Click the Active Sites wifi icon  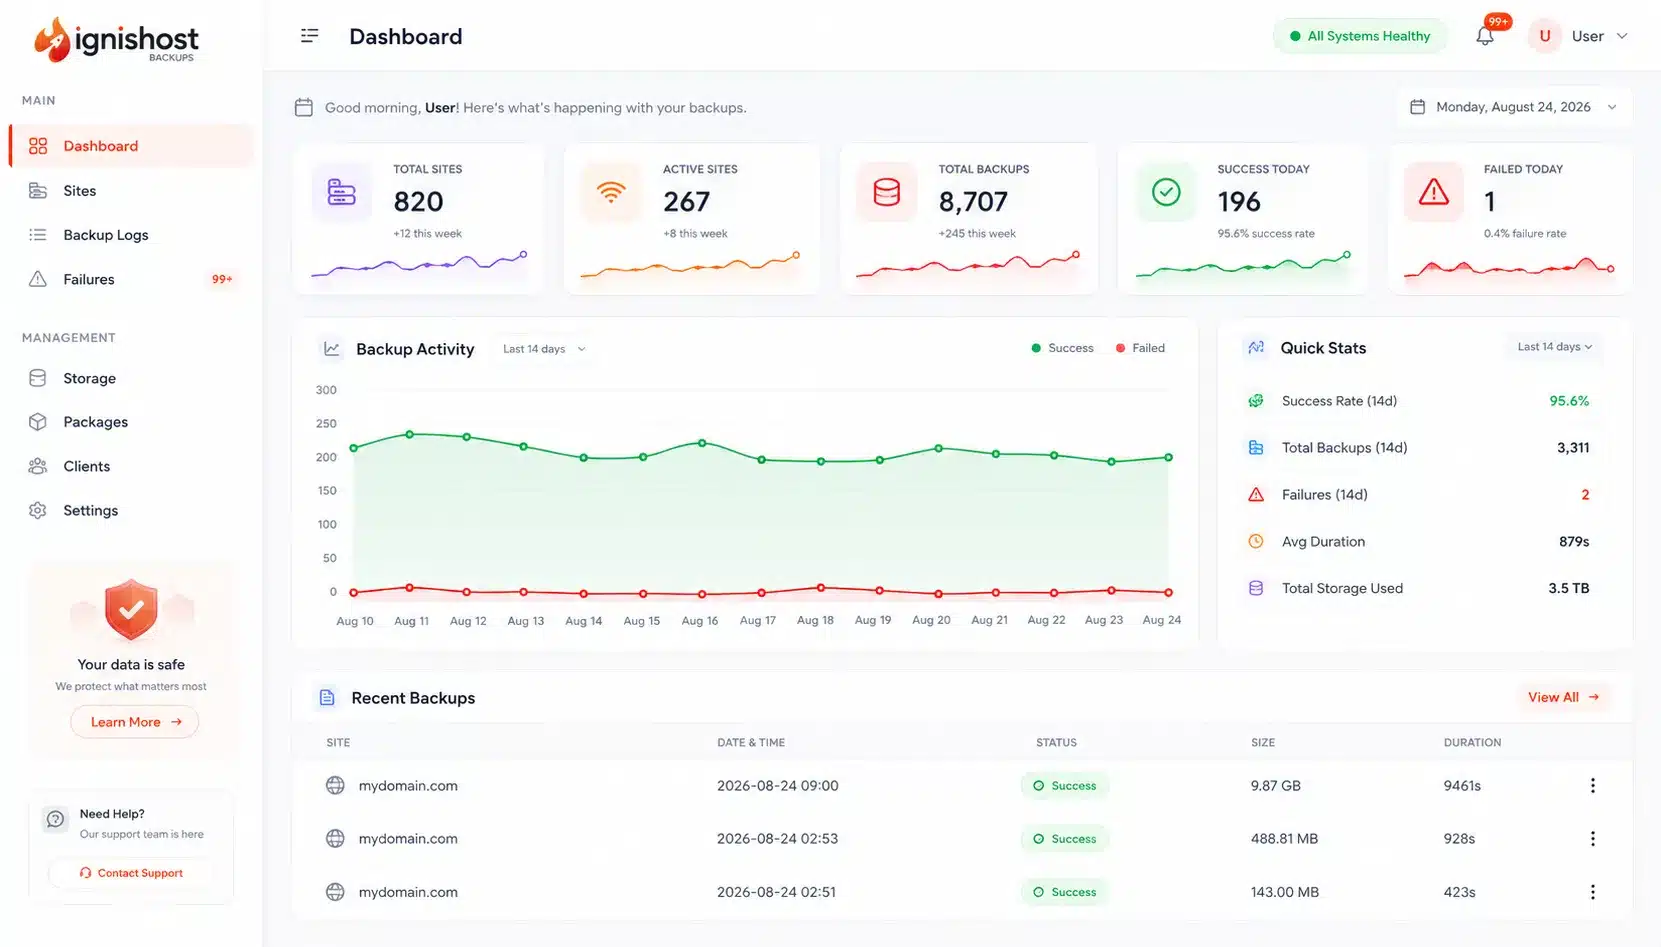pos(611,192)
